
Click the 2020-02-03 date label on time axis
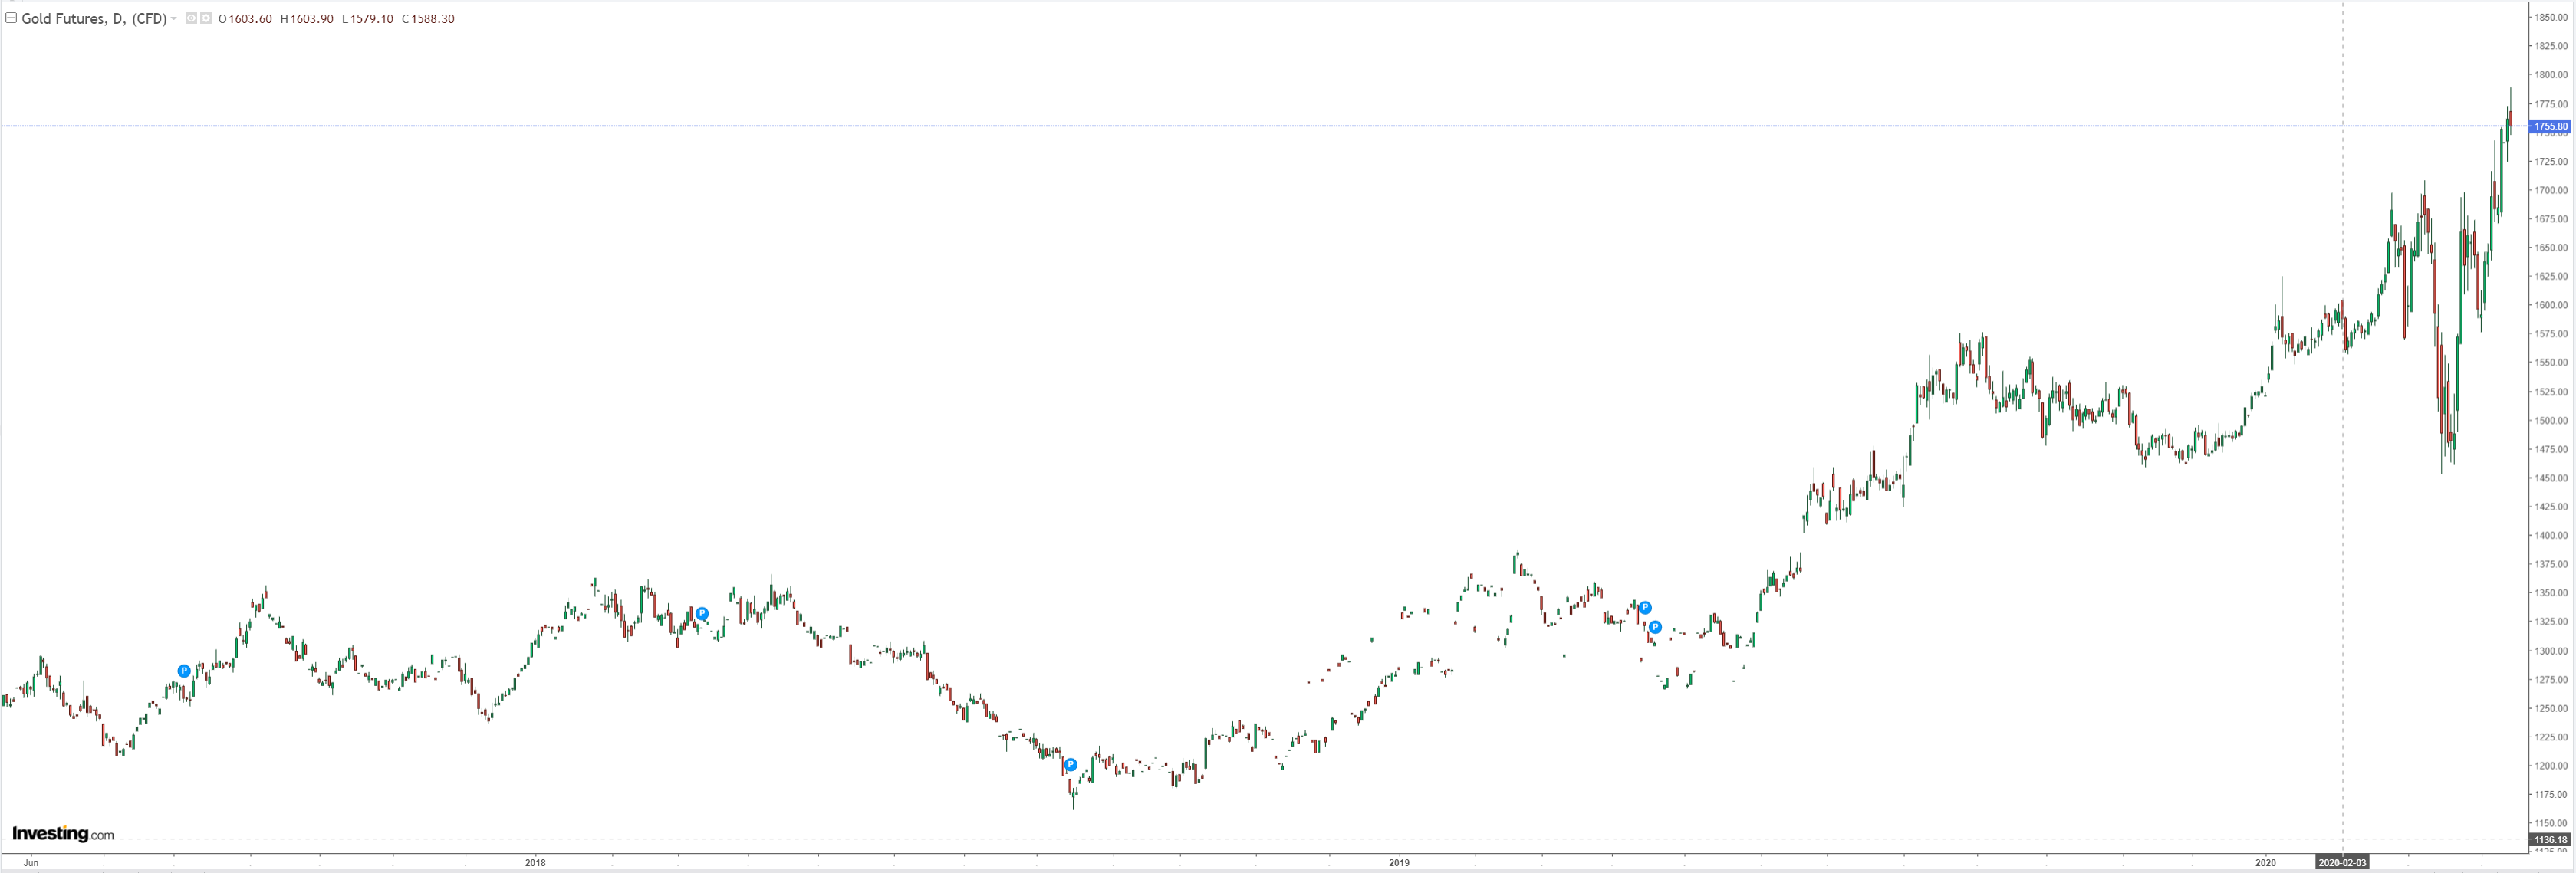tap(2342, 862)
